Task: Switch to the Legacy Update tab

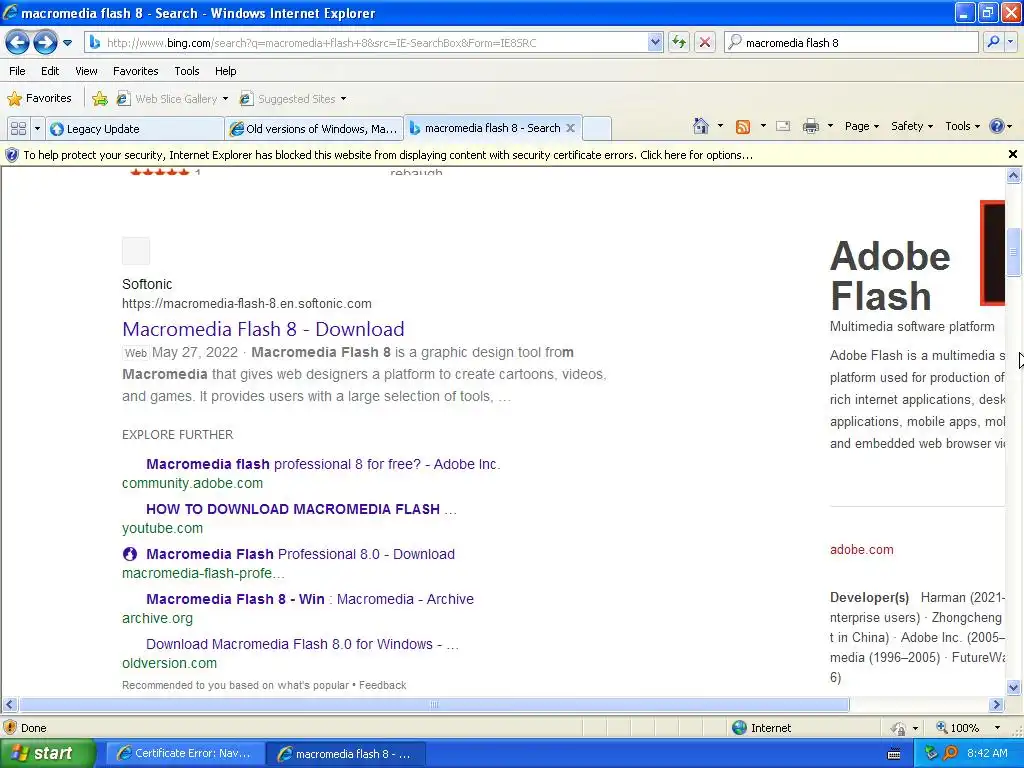Action: (135, 129)
